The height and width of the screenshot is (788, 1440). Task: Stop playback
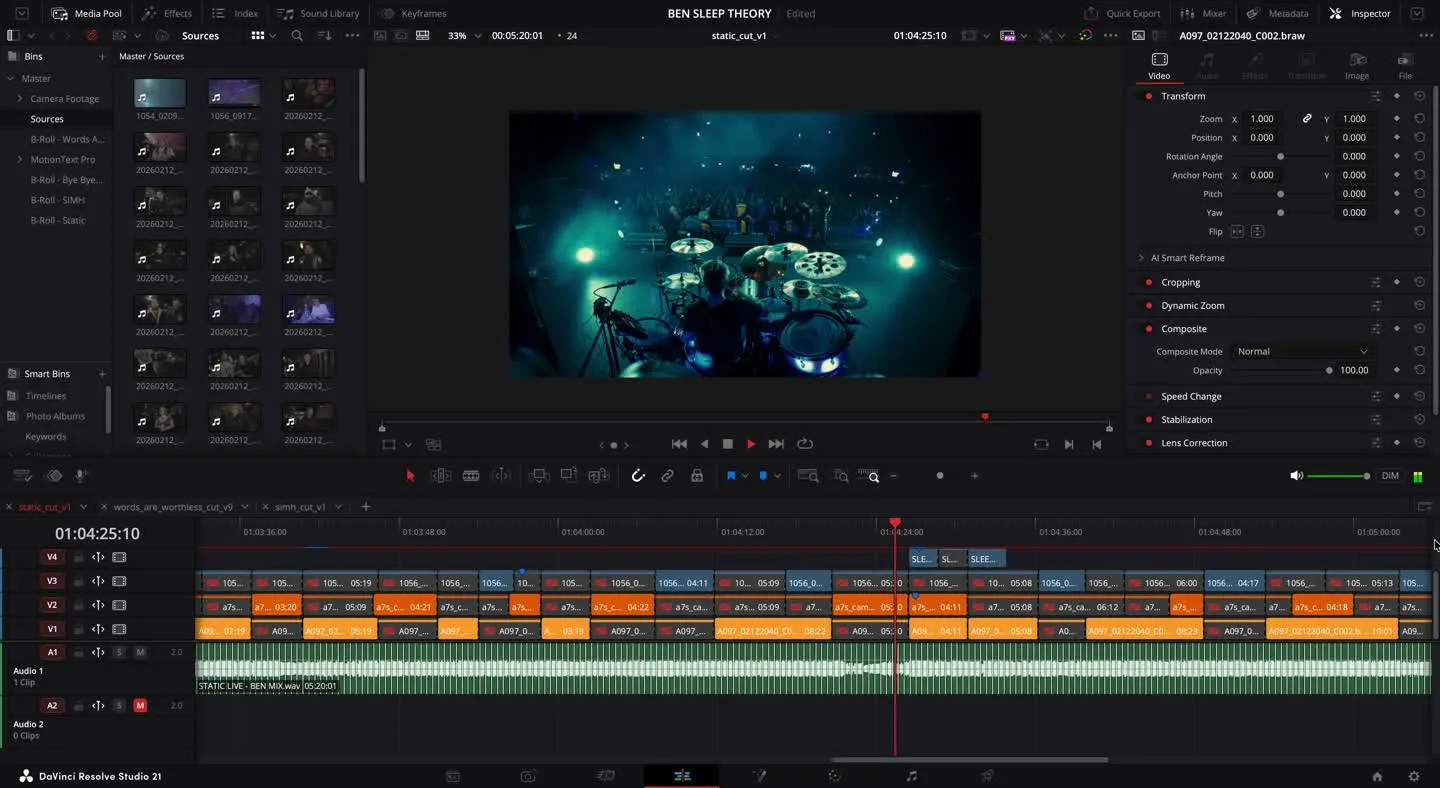[728, 444]
